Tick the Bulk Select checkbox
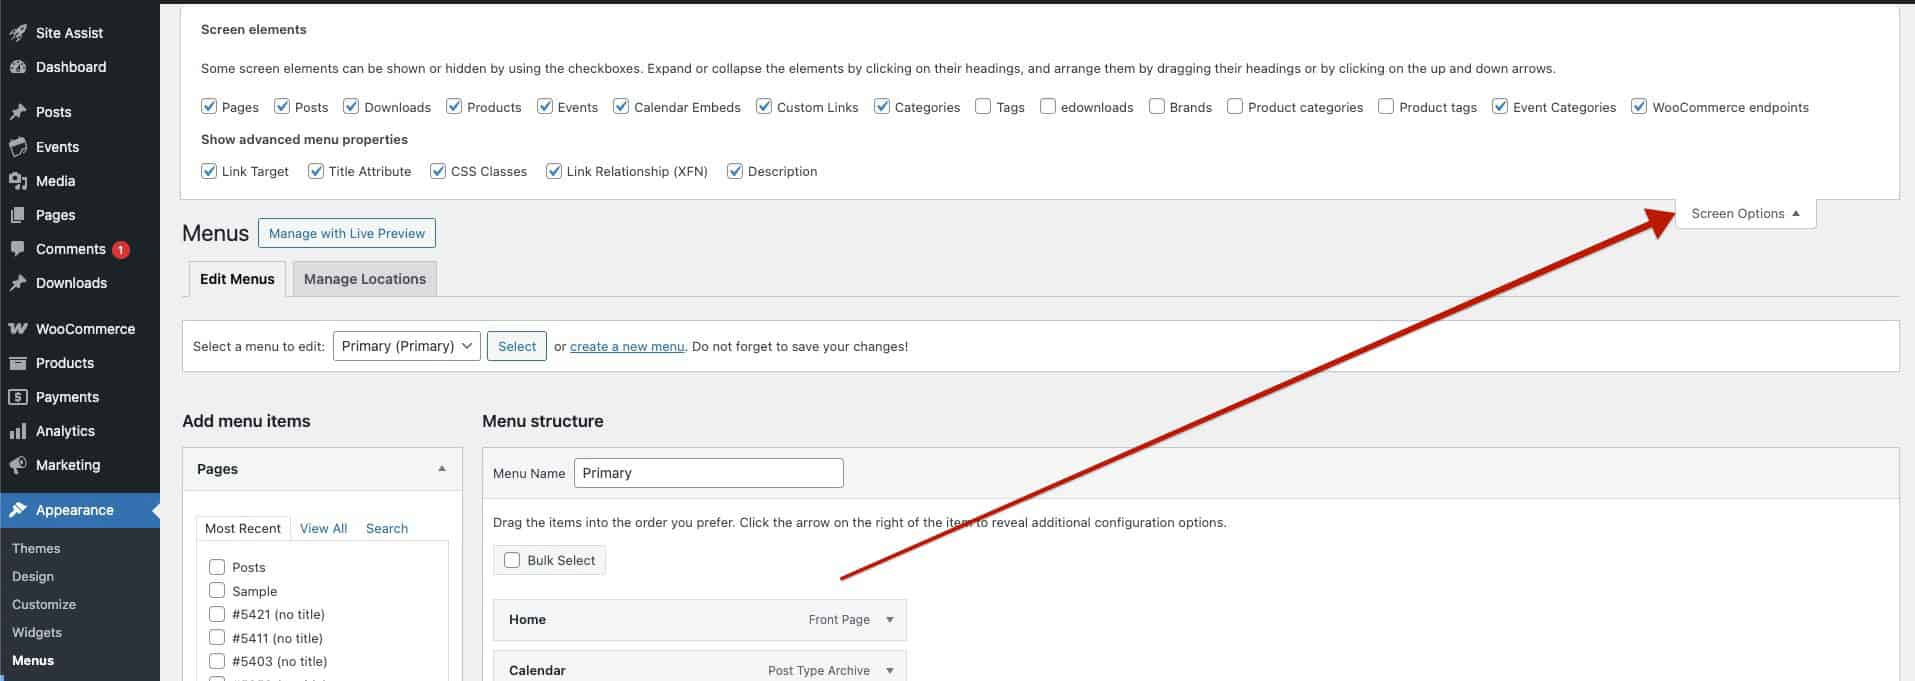1915x681 pixels. click(512, 560)
